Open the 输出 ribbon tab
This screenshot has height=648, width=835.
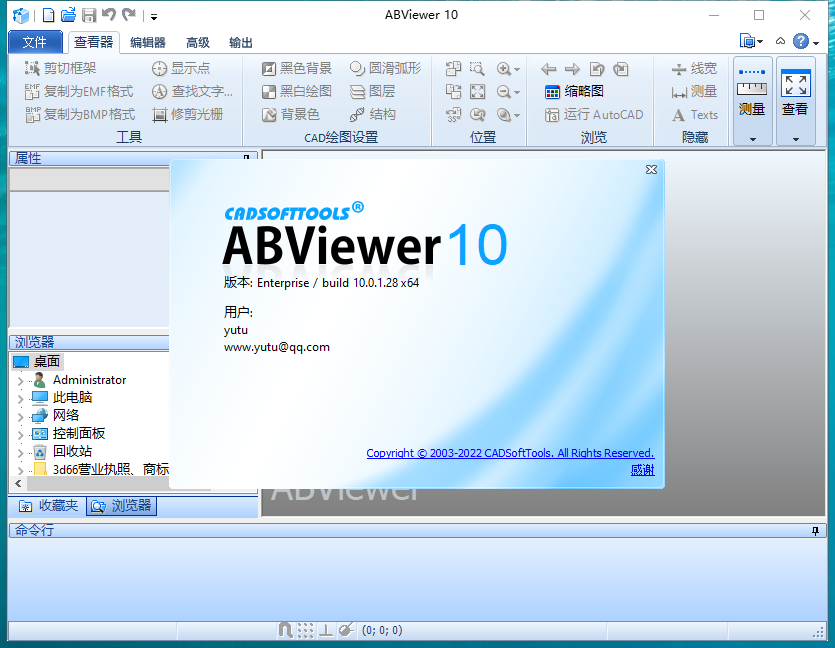coord(240,42)
